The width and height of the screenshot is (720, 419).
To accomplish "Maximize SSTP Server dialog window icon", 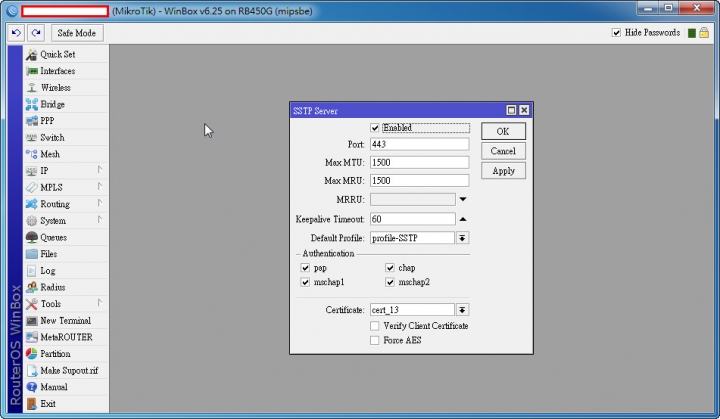I will (x=511, y=110).
